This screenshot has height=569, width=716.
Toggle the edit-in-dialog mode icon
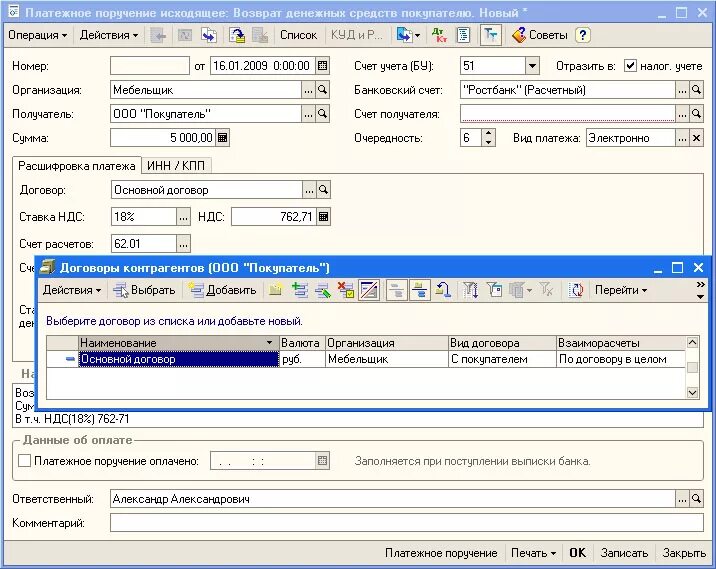[369, 290]
